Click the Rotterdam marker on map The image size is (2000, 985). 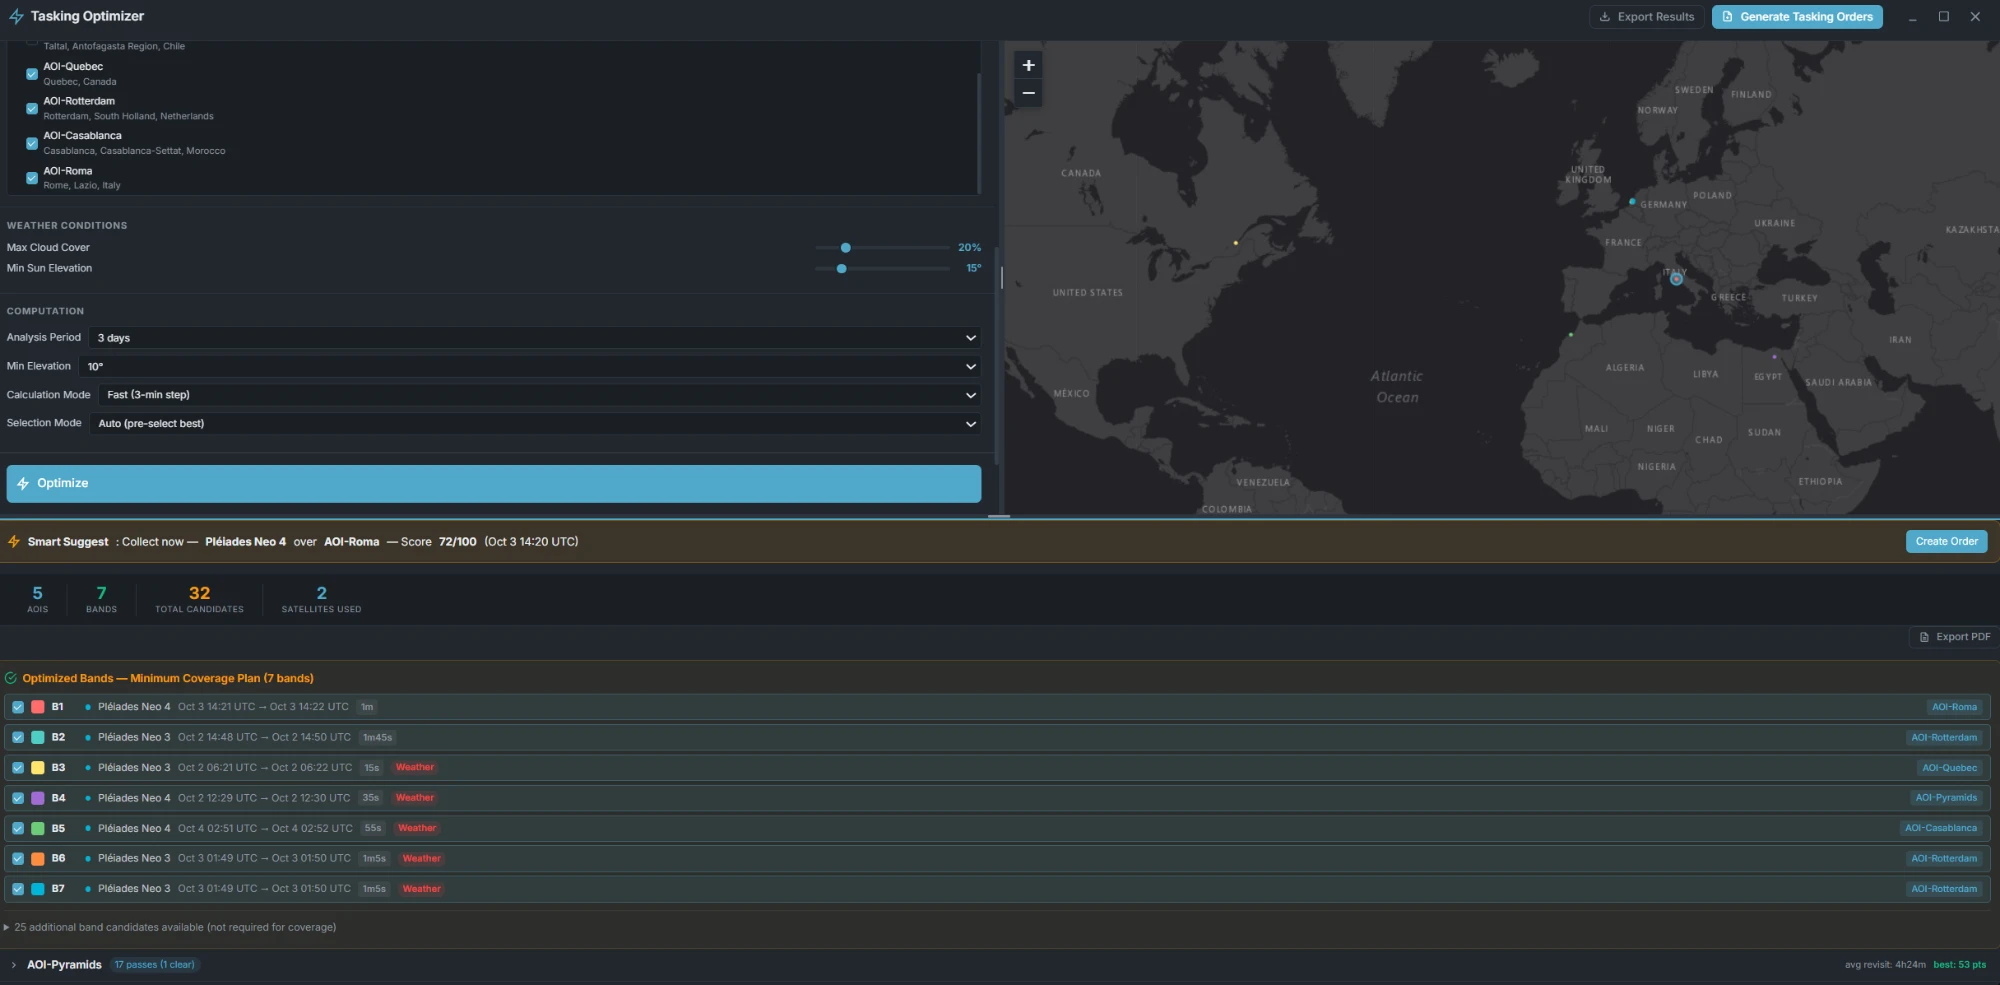pyautogui.click(x=1632, y=202)
